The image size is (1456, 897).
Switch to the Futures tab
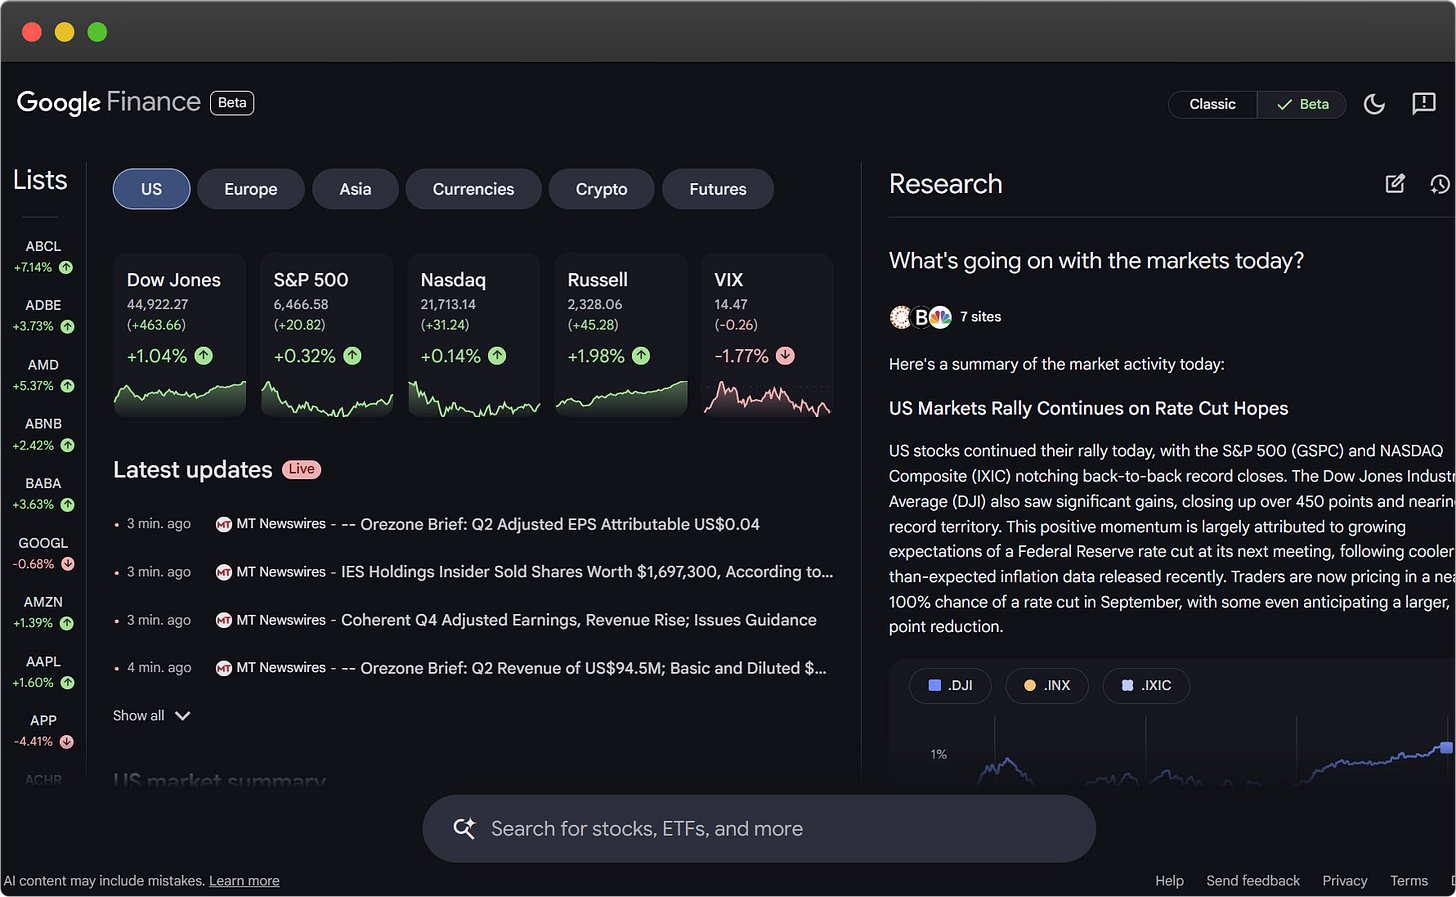pyautogui.click(x=718, y=189)
